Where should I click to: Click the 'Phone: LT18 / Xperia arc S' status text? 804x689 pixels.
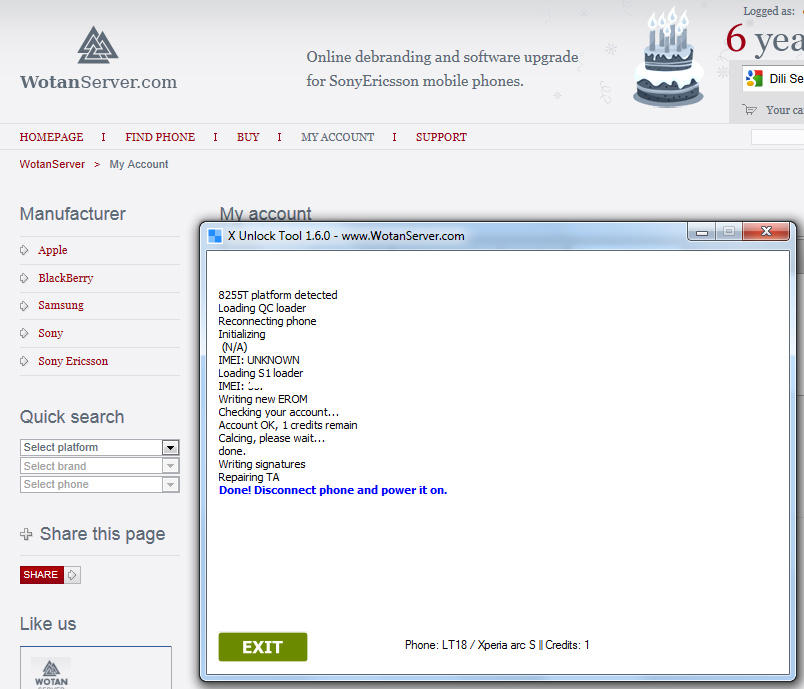[x=470, y=645]
